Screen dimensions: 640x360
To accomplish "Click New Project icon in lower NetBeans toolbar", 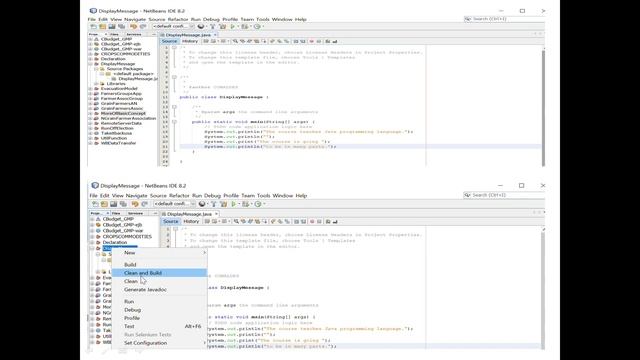I will pos(104,204).
